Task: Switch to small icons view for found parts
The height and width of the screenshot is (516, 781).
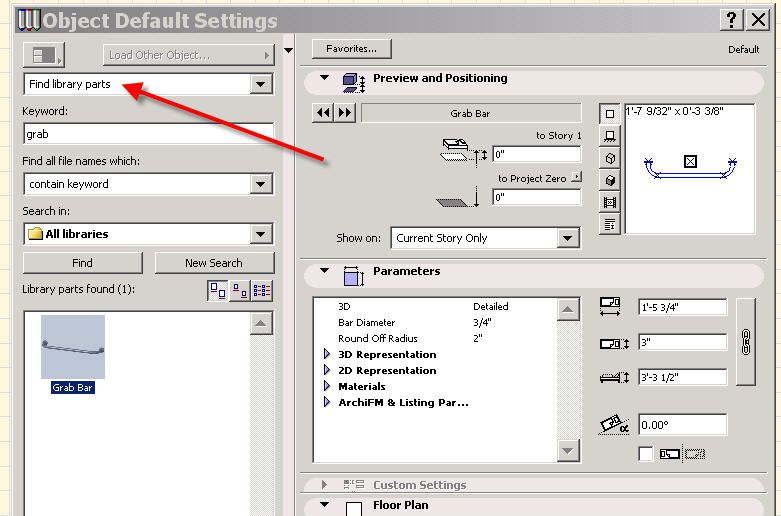Action: pyautogui.click(x=240, y=290)
